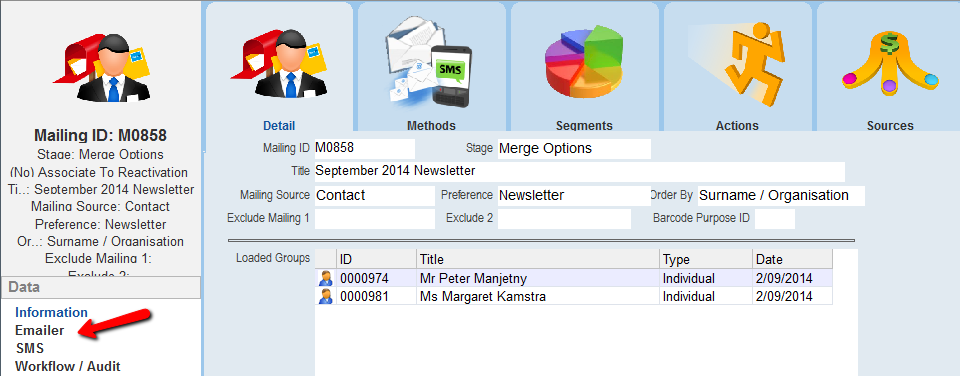This screenshot has height=376, width=960.
Task: Sort Loaded Groups by ID column header
Action: (x=377, y=260)
